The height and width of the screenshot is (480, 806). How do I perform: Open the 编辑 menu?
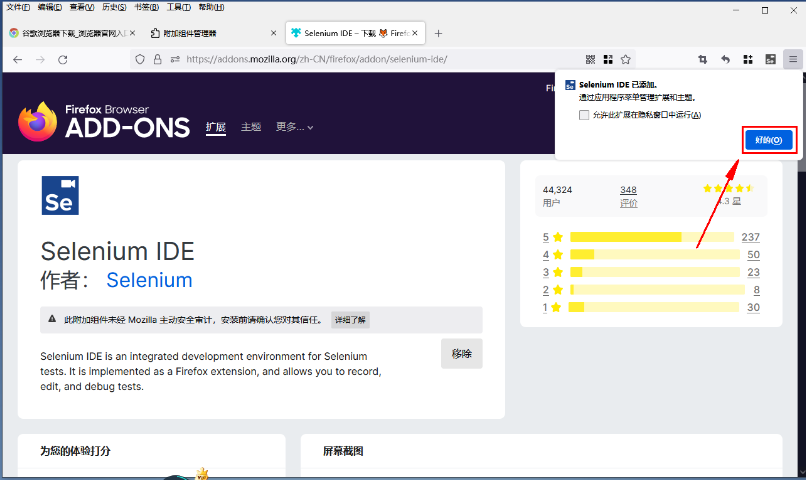(x=50, y=7)
